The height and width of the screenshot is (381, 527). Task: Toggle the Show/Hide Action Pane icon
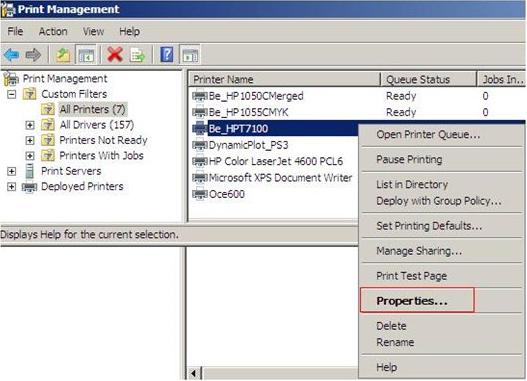(x=190, y=55)
